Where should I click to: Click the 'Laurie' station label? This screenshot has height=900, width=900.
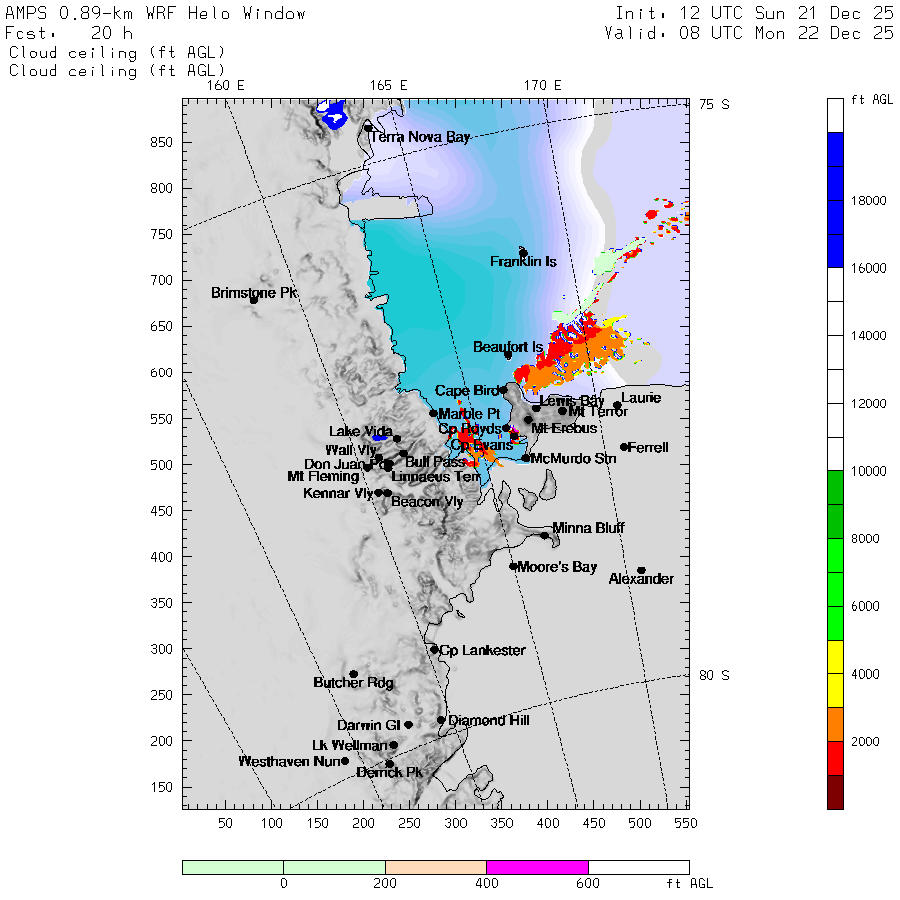pos(641,398)
